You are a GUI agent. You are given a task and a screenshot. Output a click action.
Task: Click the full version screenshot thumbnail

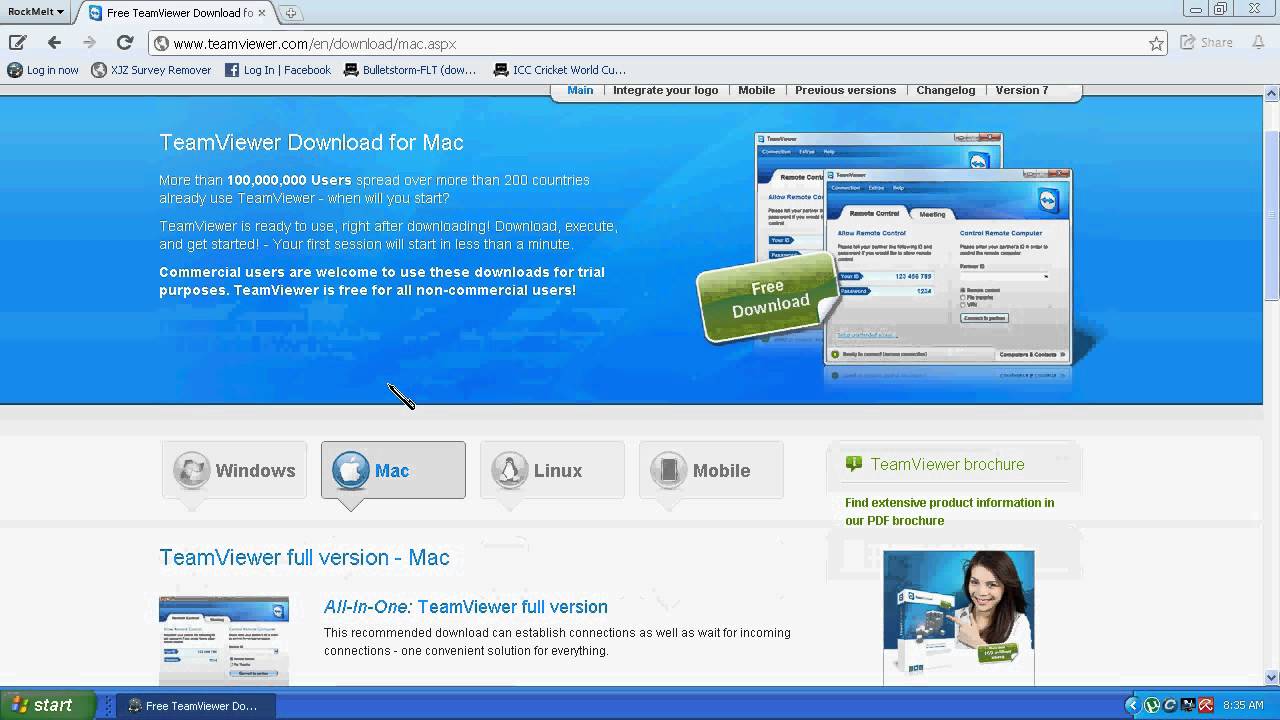click(x=224, y=641)
